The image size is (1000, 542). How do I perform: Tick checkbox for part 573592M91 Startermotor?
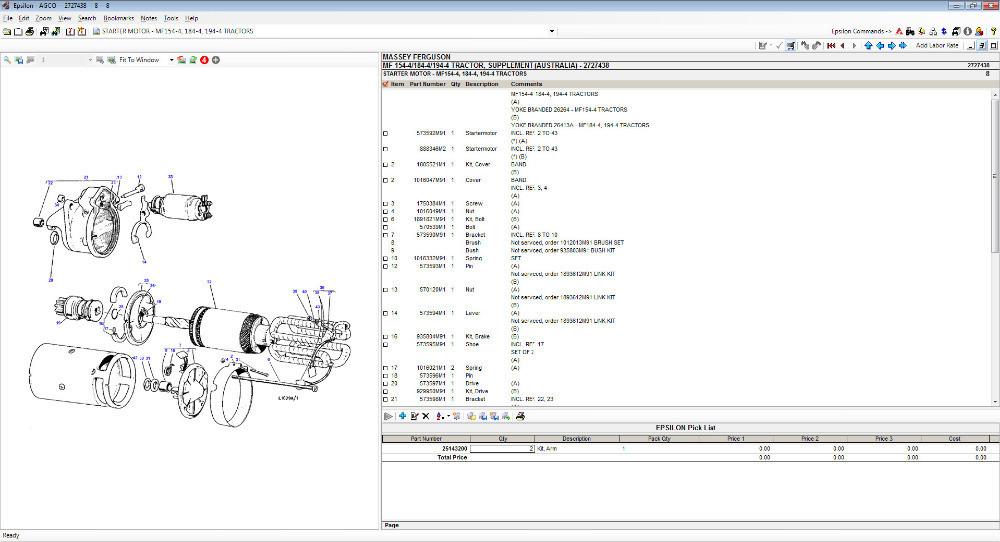[385, 133]
